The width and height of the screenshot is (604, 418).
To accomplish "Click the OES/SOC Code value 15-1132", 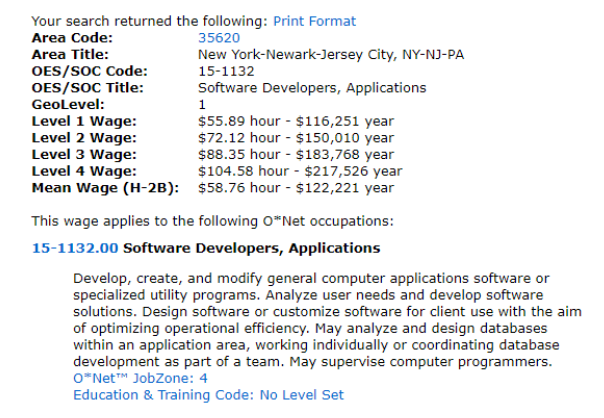I will click(226, 71).
